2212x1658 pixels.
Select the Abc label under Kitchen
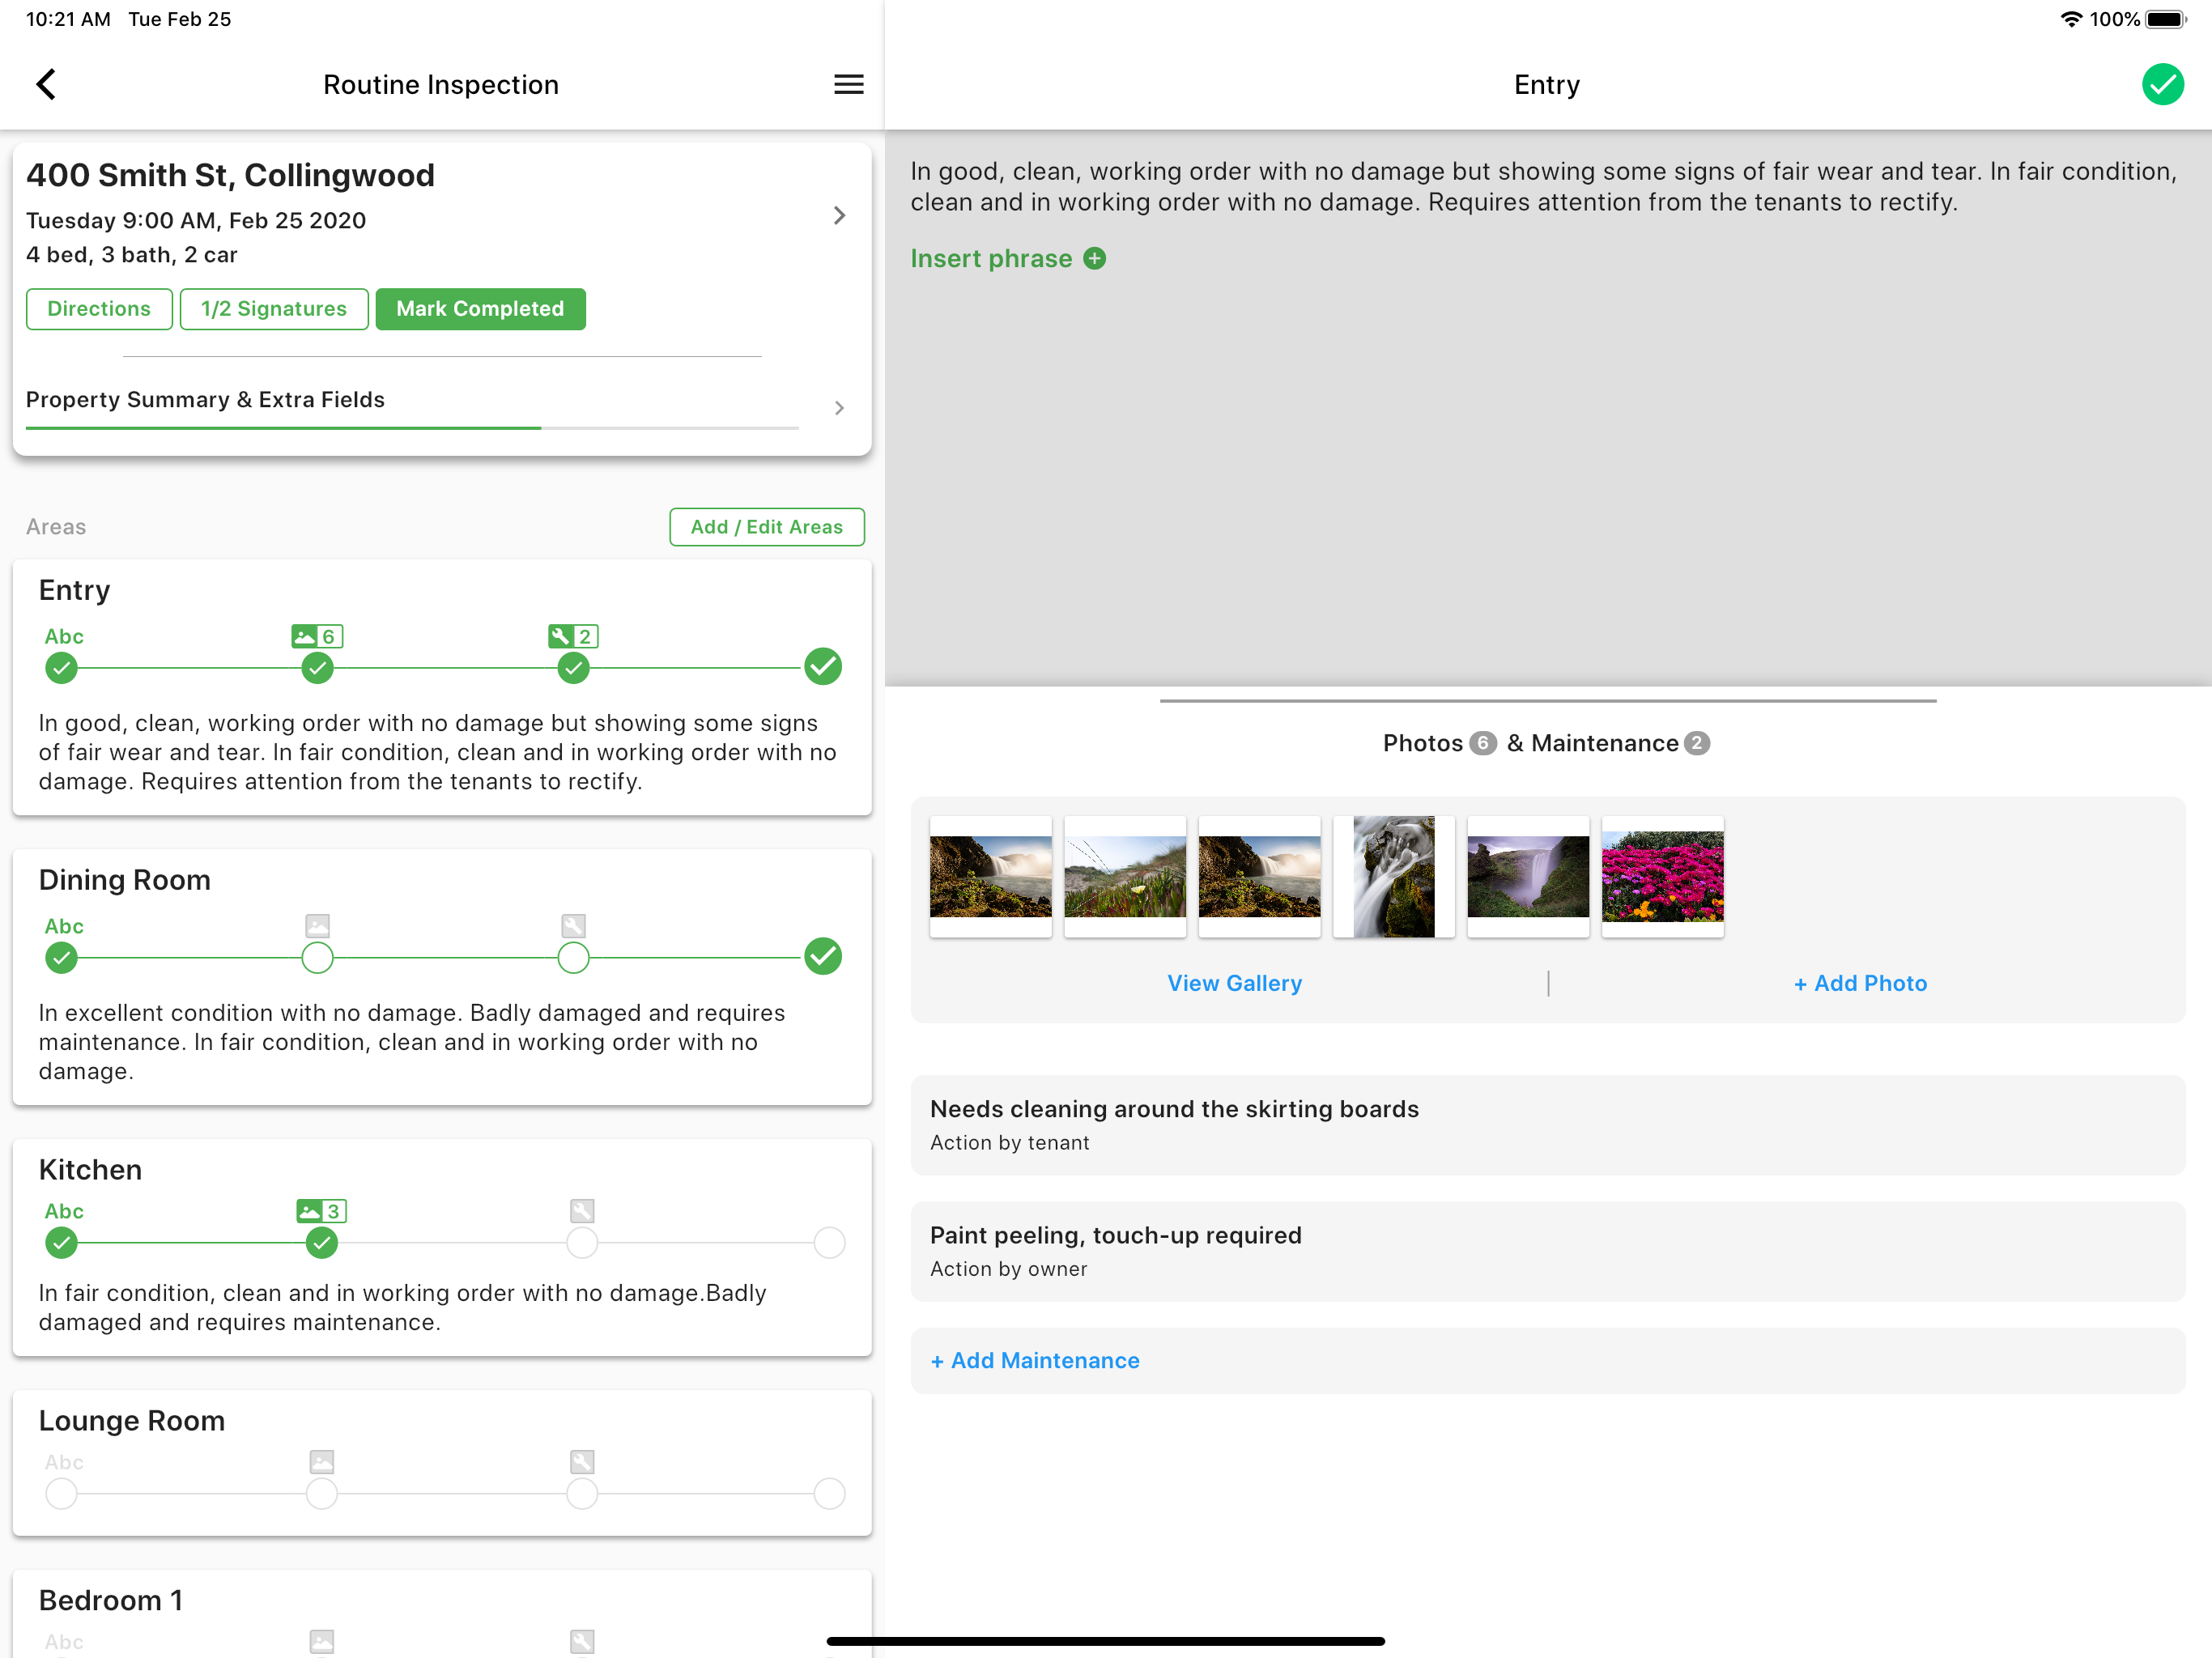[64, 1211]
